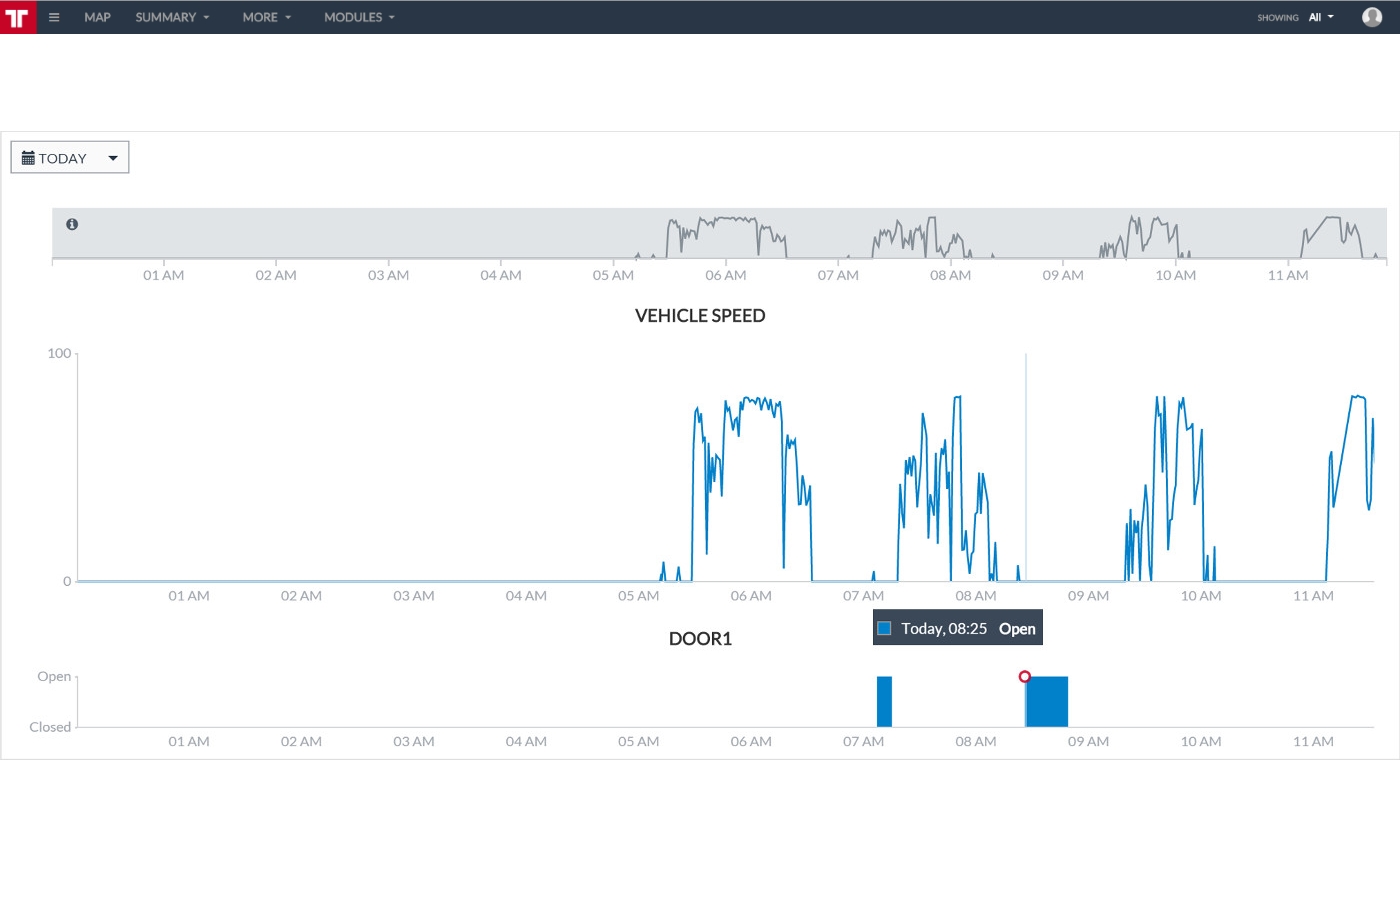
Task: Open the MAP page
Action: coord(97,17)
